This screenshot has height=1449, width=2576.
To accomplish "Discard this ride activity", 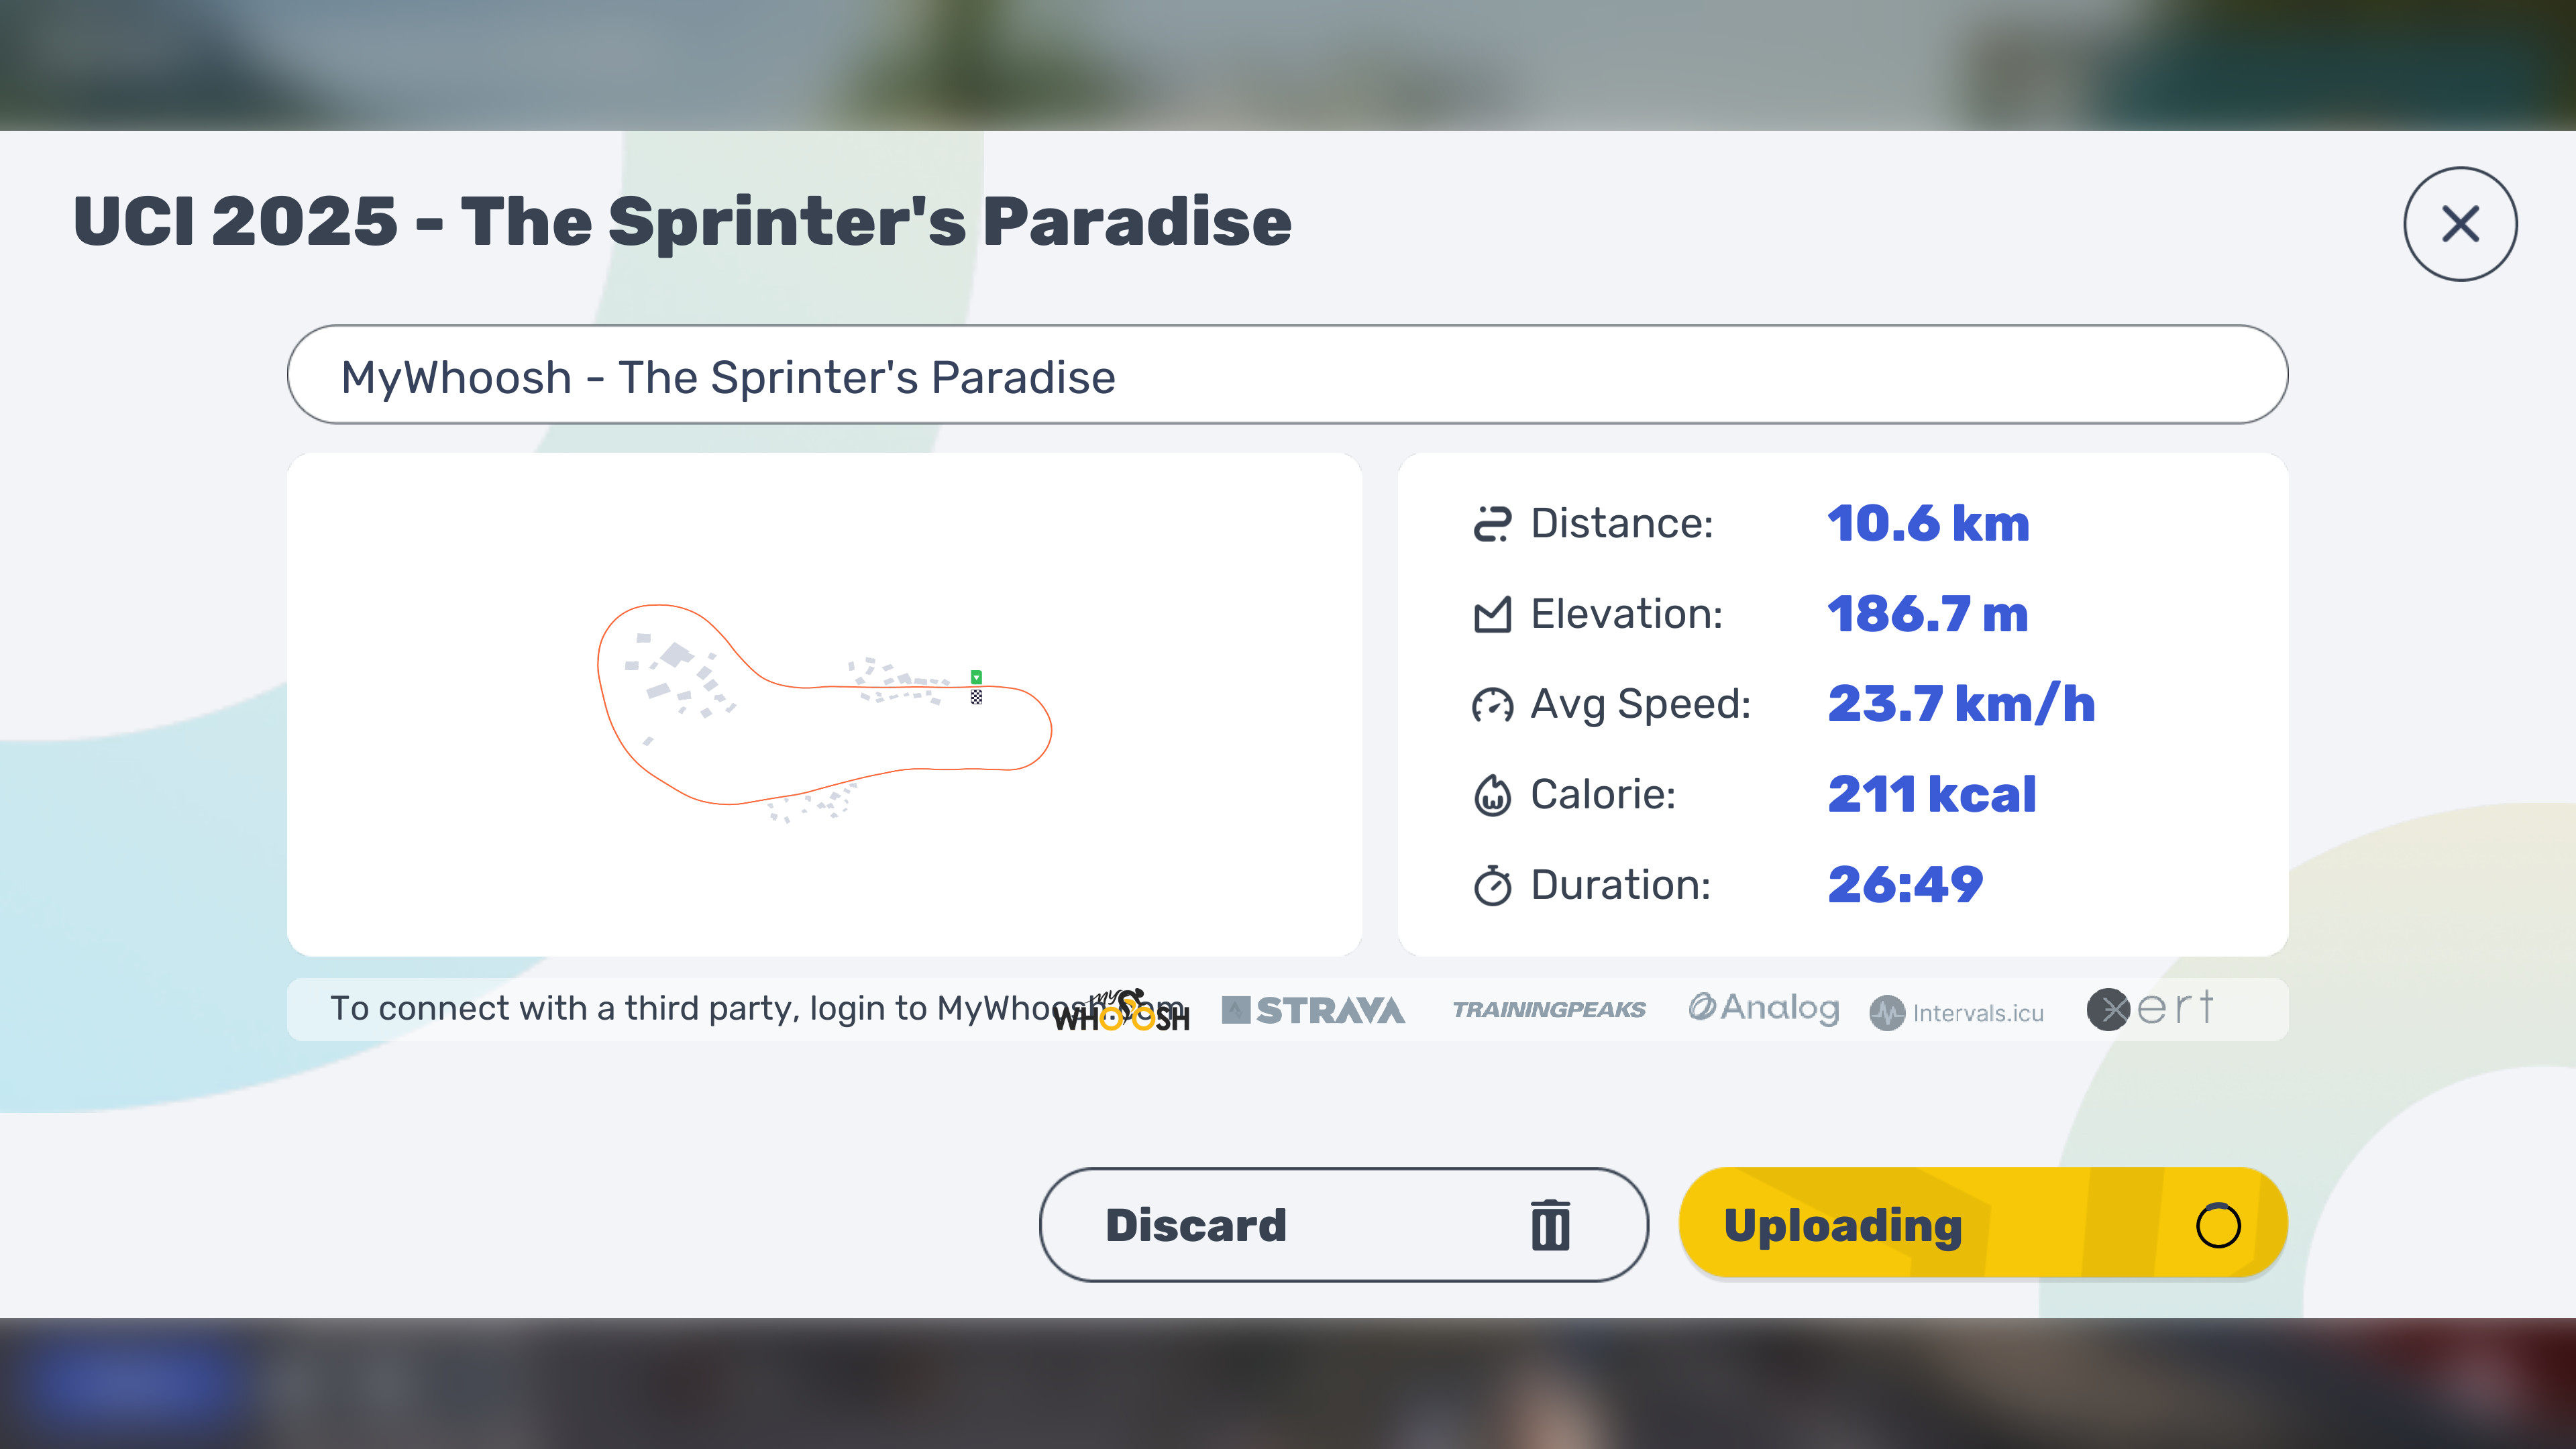I will tap(1343, 1225).
